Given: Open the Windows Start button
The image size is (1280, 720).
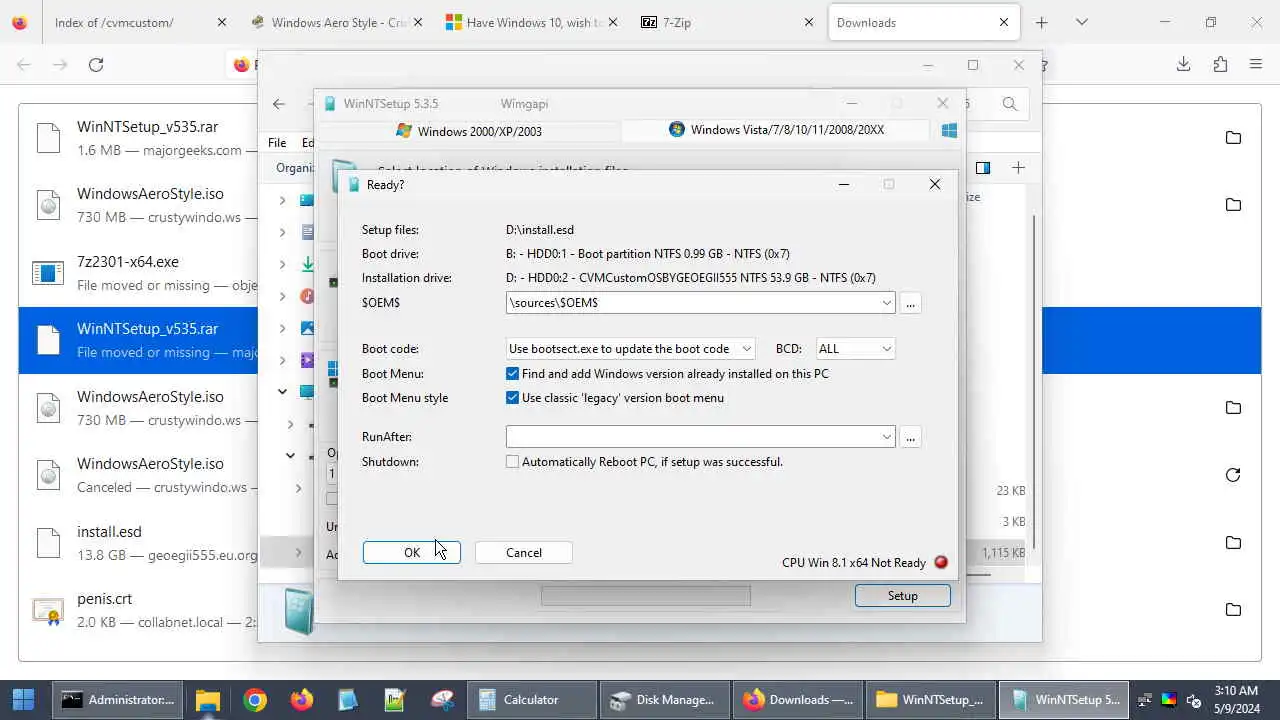Looking at the screenshot, I should pyautogui.click(x=23, y=700).
